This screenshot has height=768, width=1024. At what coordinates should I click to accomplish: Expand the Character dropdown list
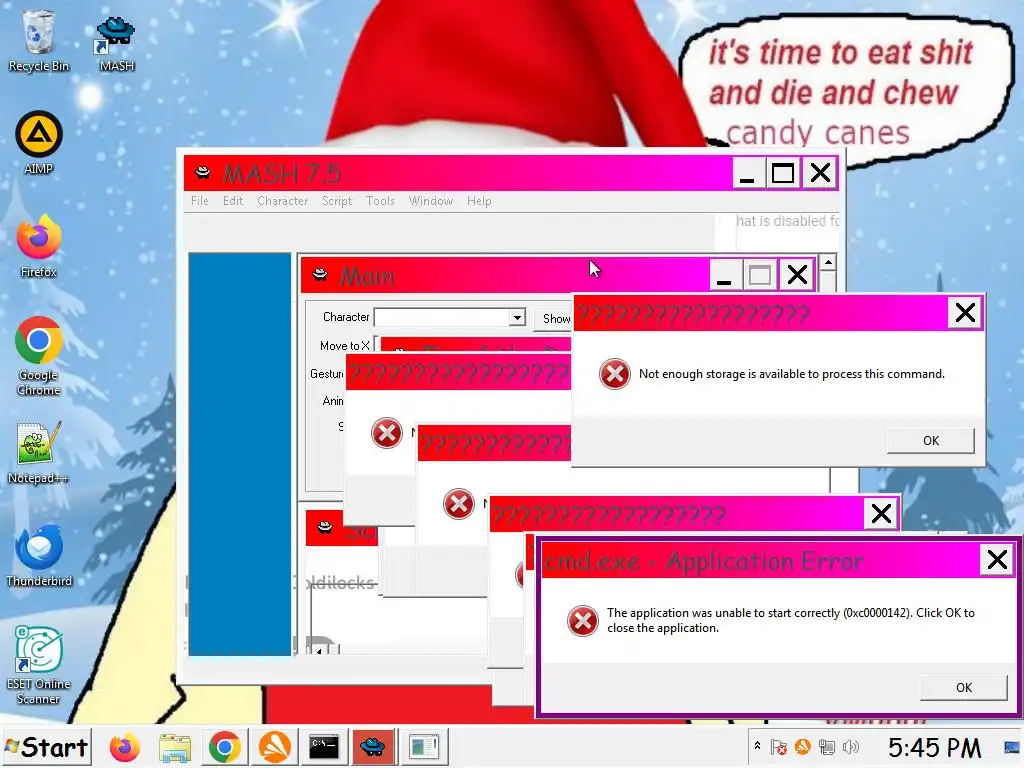[517, 317]
